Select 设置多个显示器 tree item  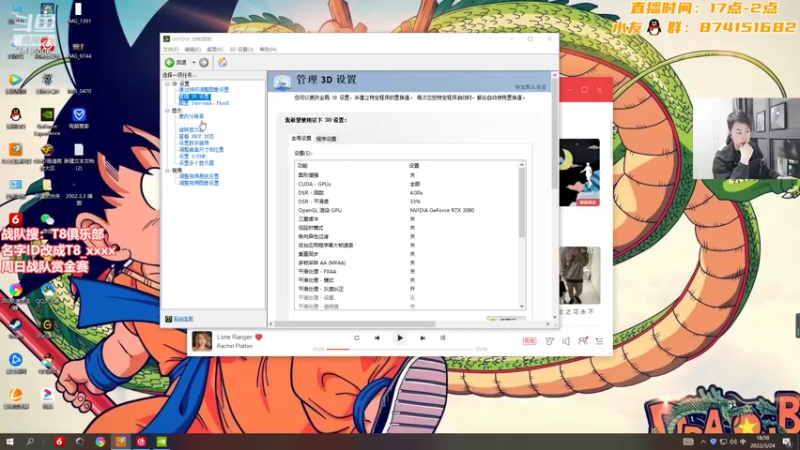point(196,163)
